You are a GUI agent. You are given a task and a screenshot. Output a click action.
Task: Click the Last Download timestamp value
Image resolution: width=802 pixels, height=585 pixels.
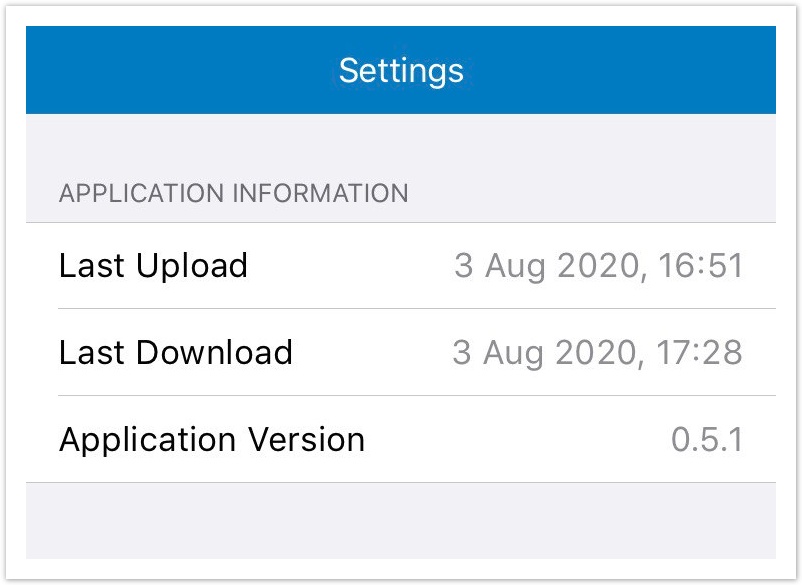[598, 353]
